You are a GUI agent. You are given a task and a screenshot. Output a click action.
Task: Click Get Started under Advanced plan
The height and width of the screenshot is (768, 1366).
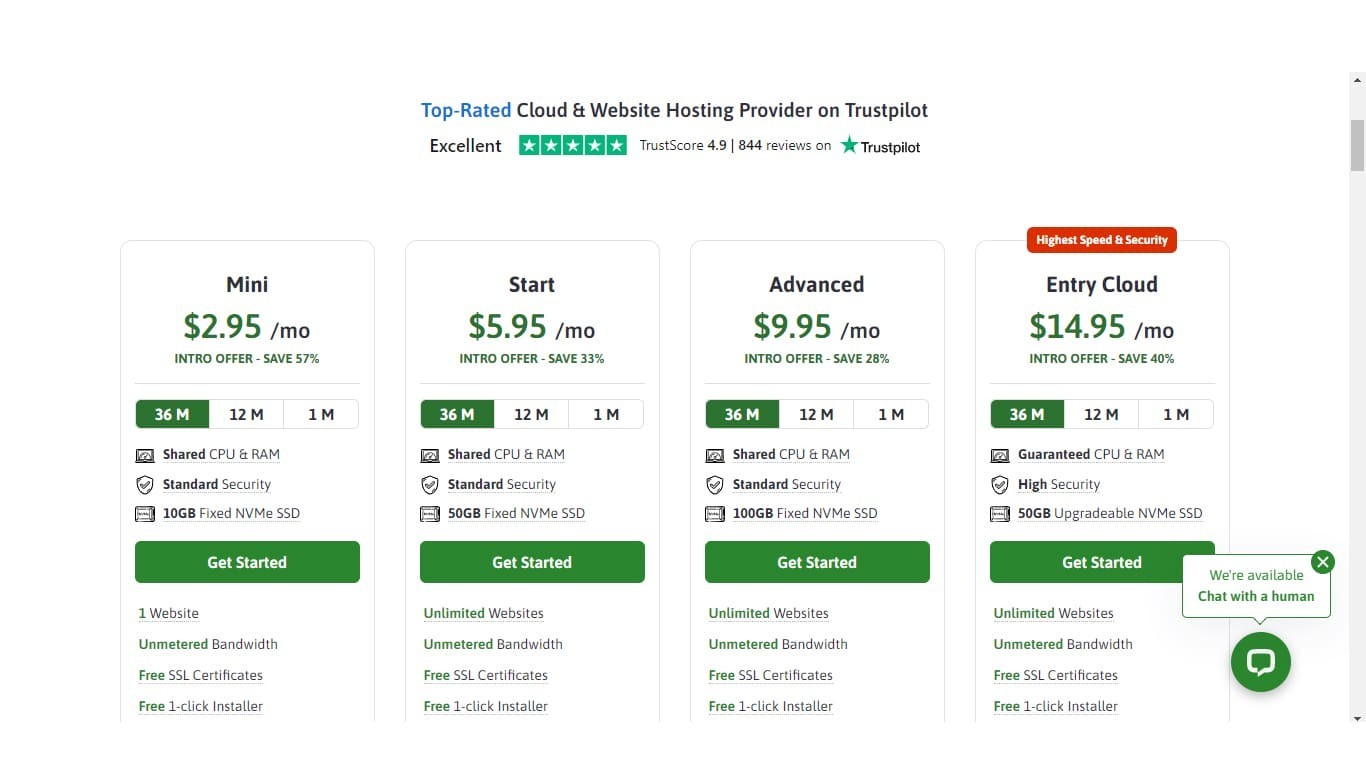point(817,562)
